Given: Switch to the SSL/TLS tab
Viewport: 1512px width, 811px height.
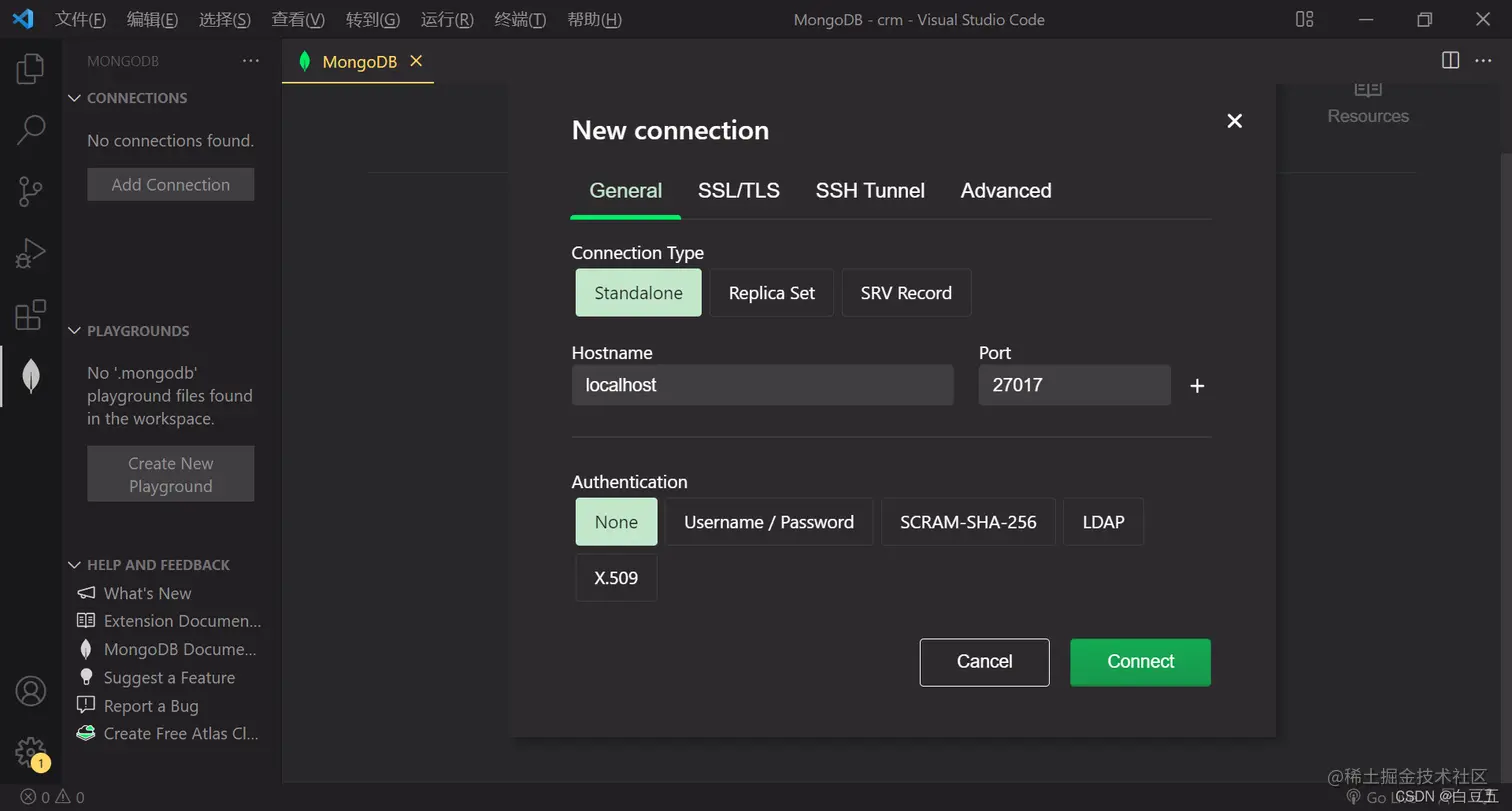Looking at the screenshot, I should tap(739, 191).
